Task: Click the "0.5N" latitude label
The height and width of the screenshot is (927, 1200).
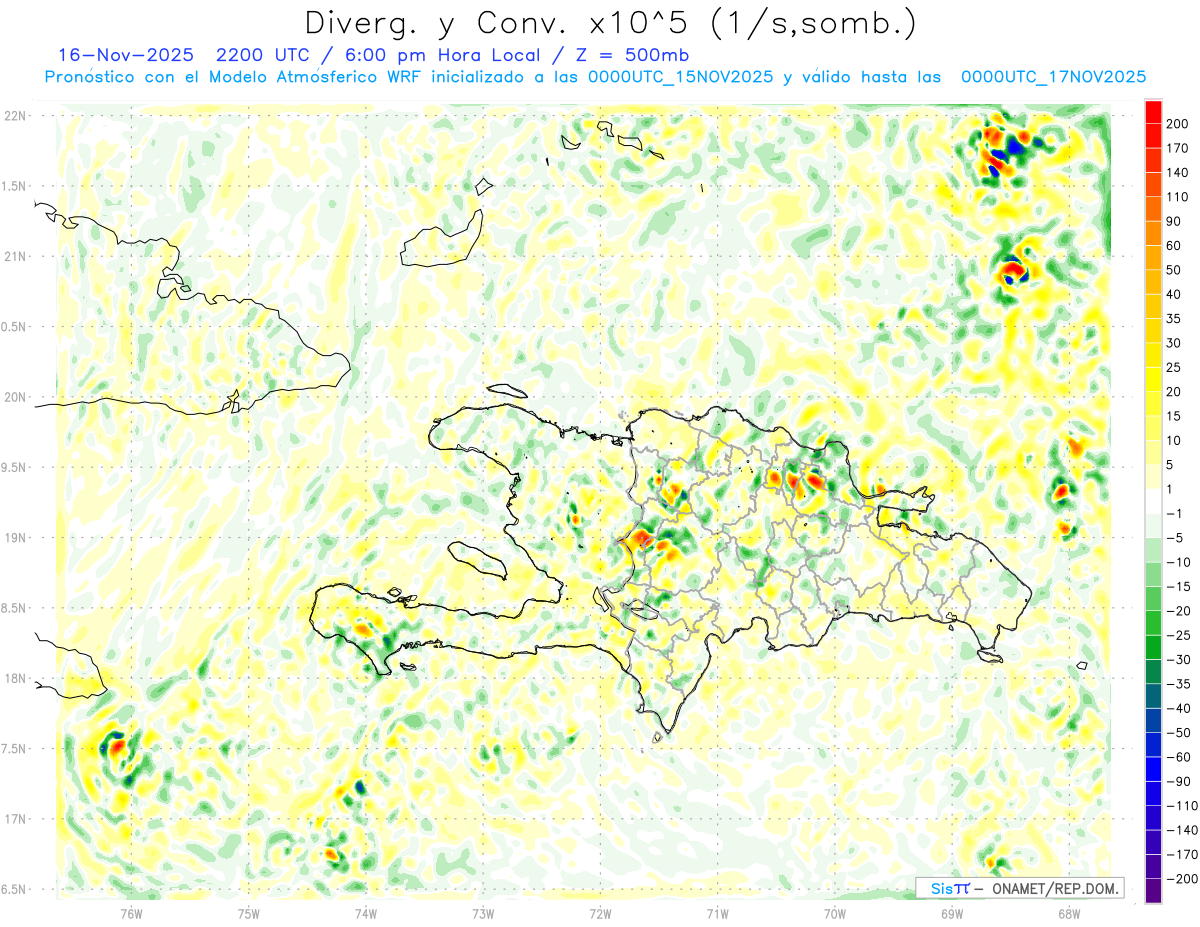Action: click(x=15, y=327)
